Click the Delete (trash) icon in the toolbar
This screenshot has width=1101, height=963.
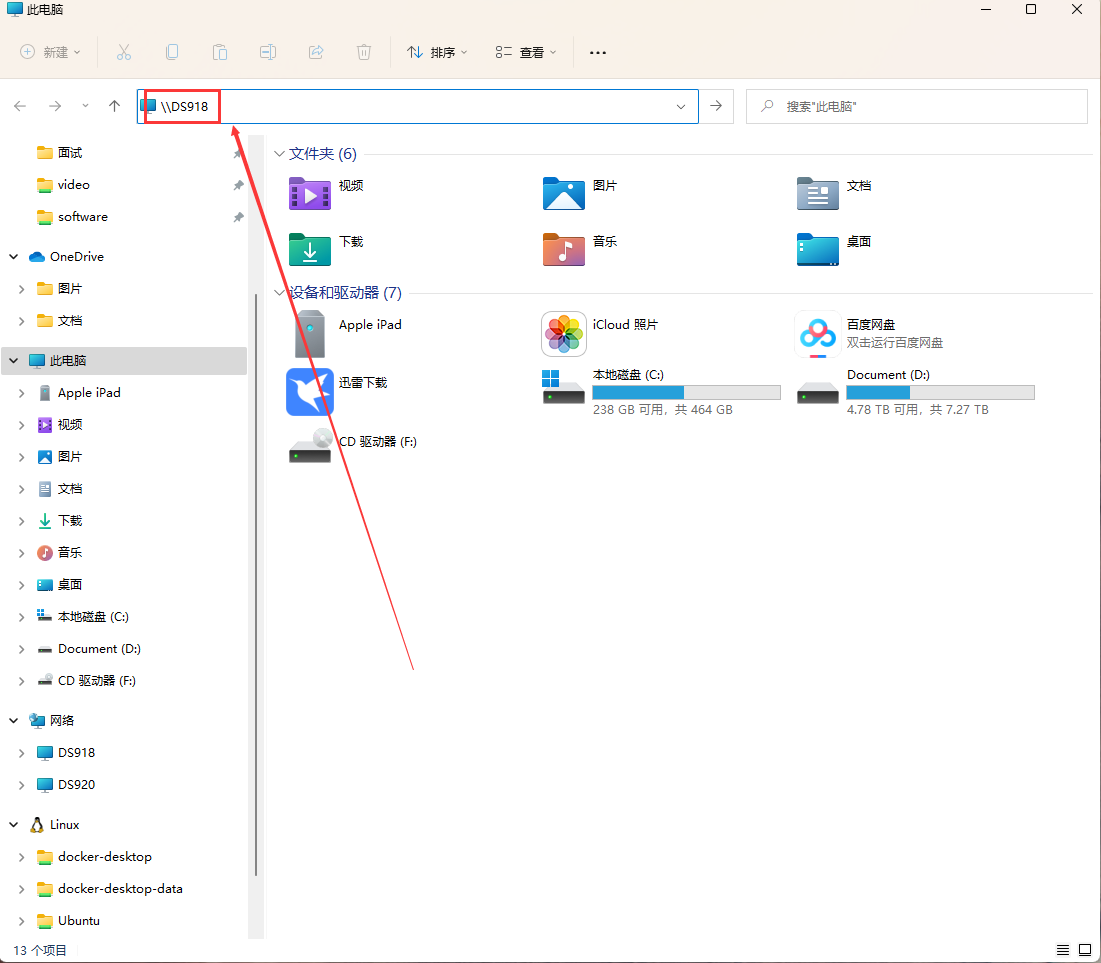363,52
